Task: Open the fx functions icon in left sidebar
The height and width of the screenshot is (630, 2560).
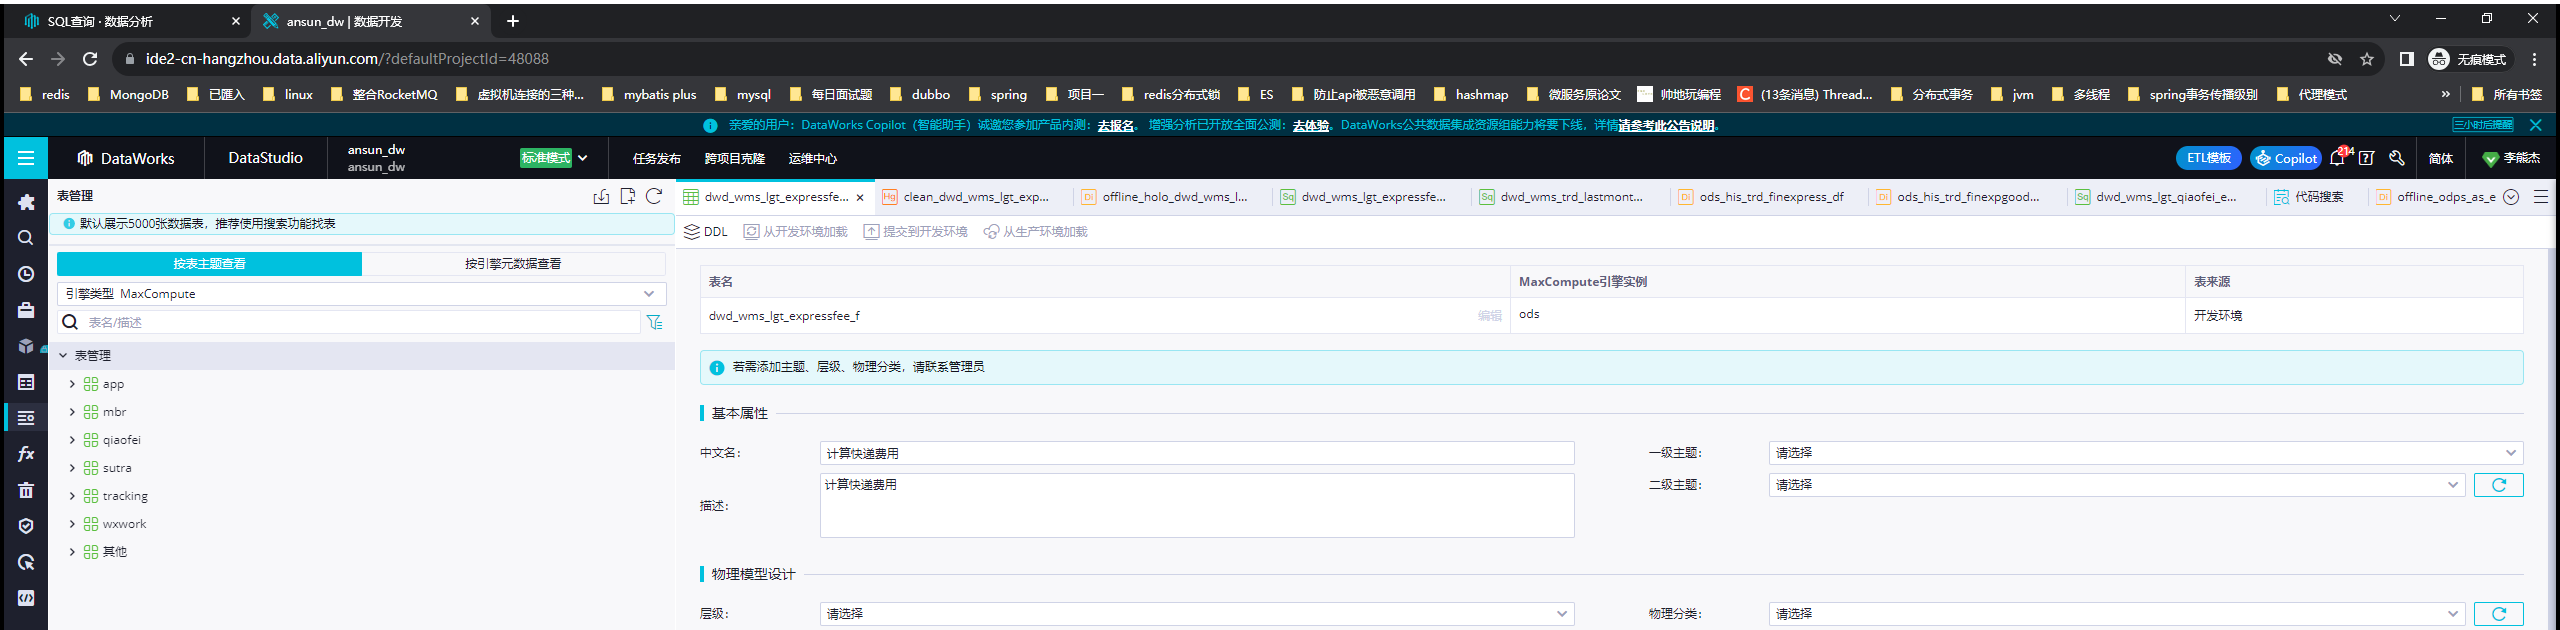Action: tap(26, 454)
